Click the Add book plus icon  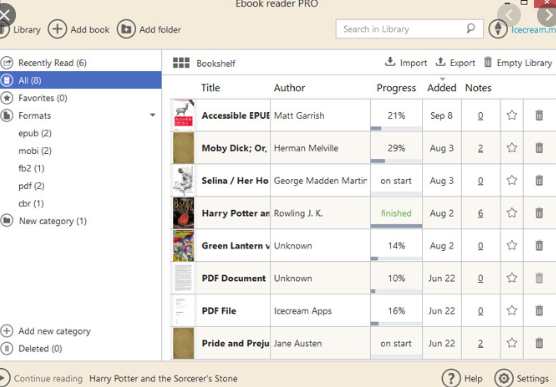(57, 29)
